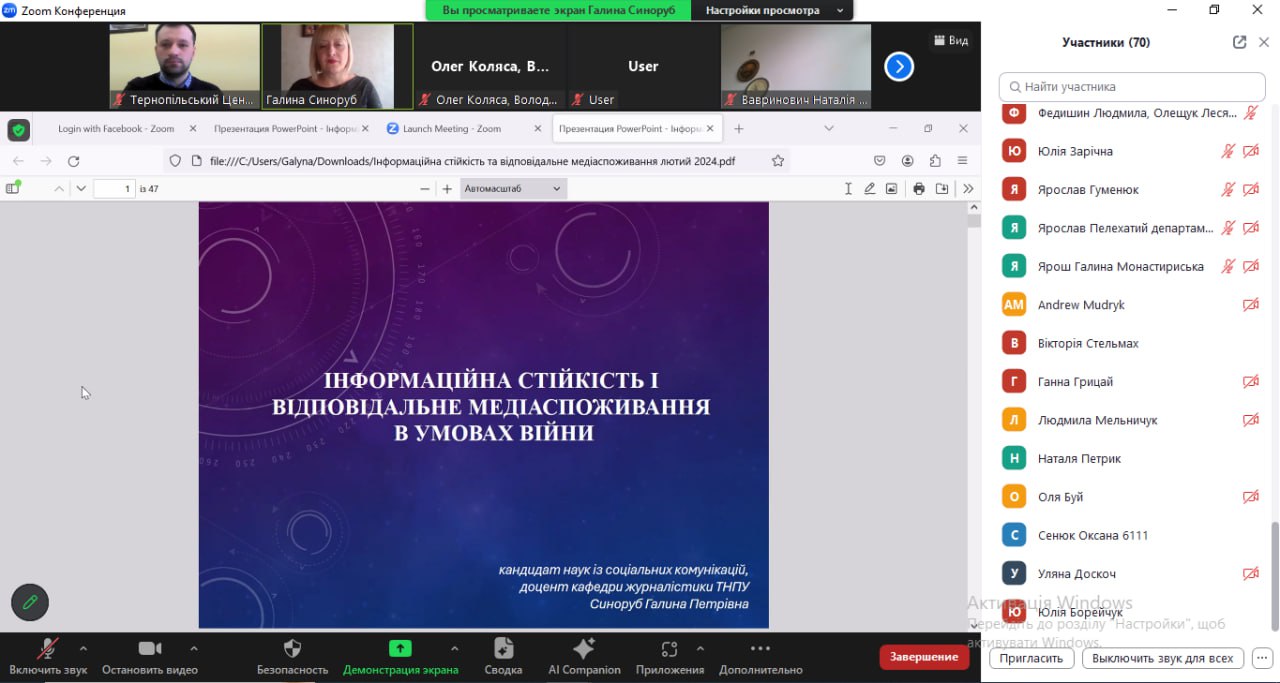1280x683 pixels.
Task: Click Выключить звук для всех button
Action: (x=1163, y=659)
